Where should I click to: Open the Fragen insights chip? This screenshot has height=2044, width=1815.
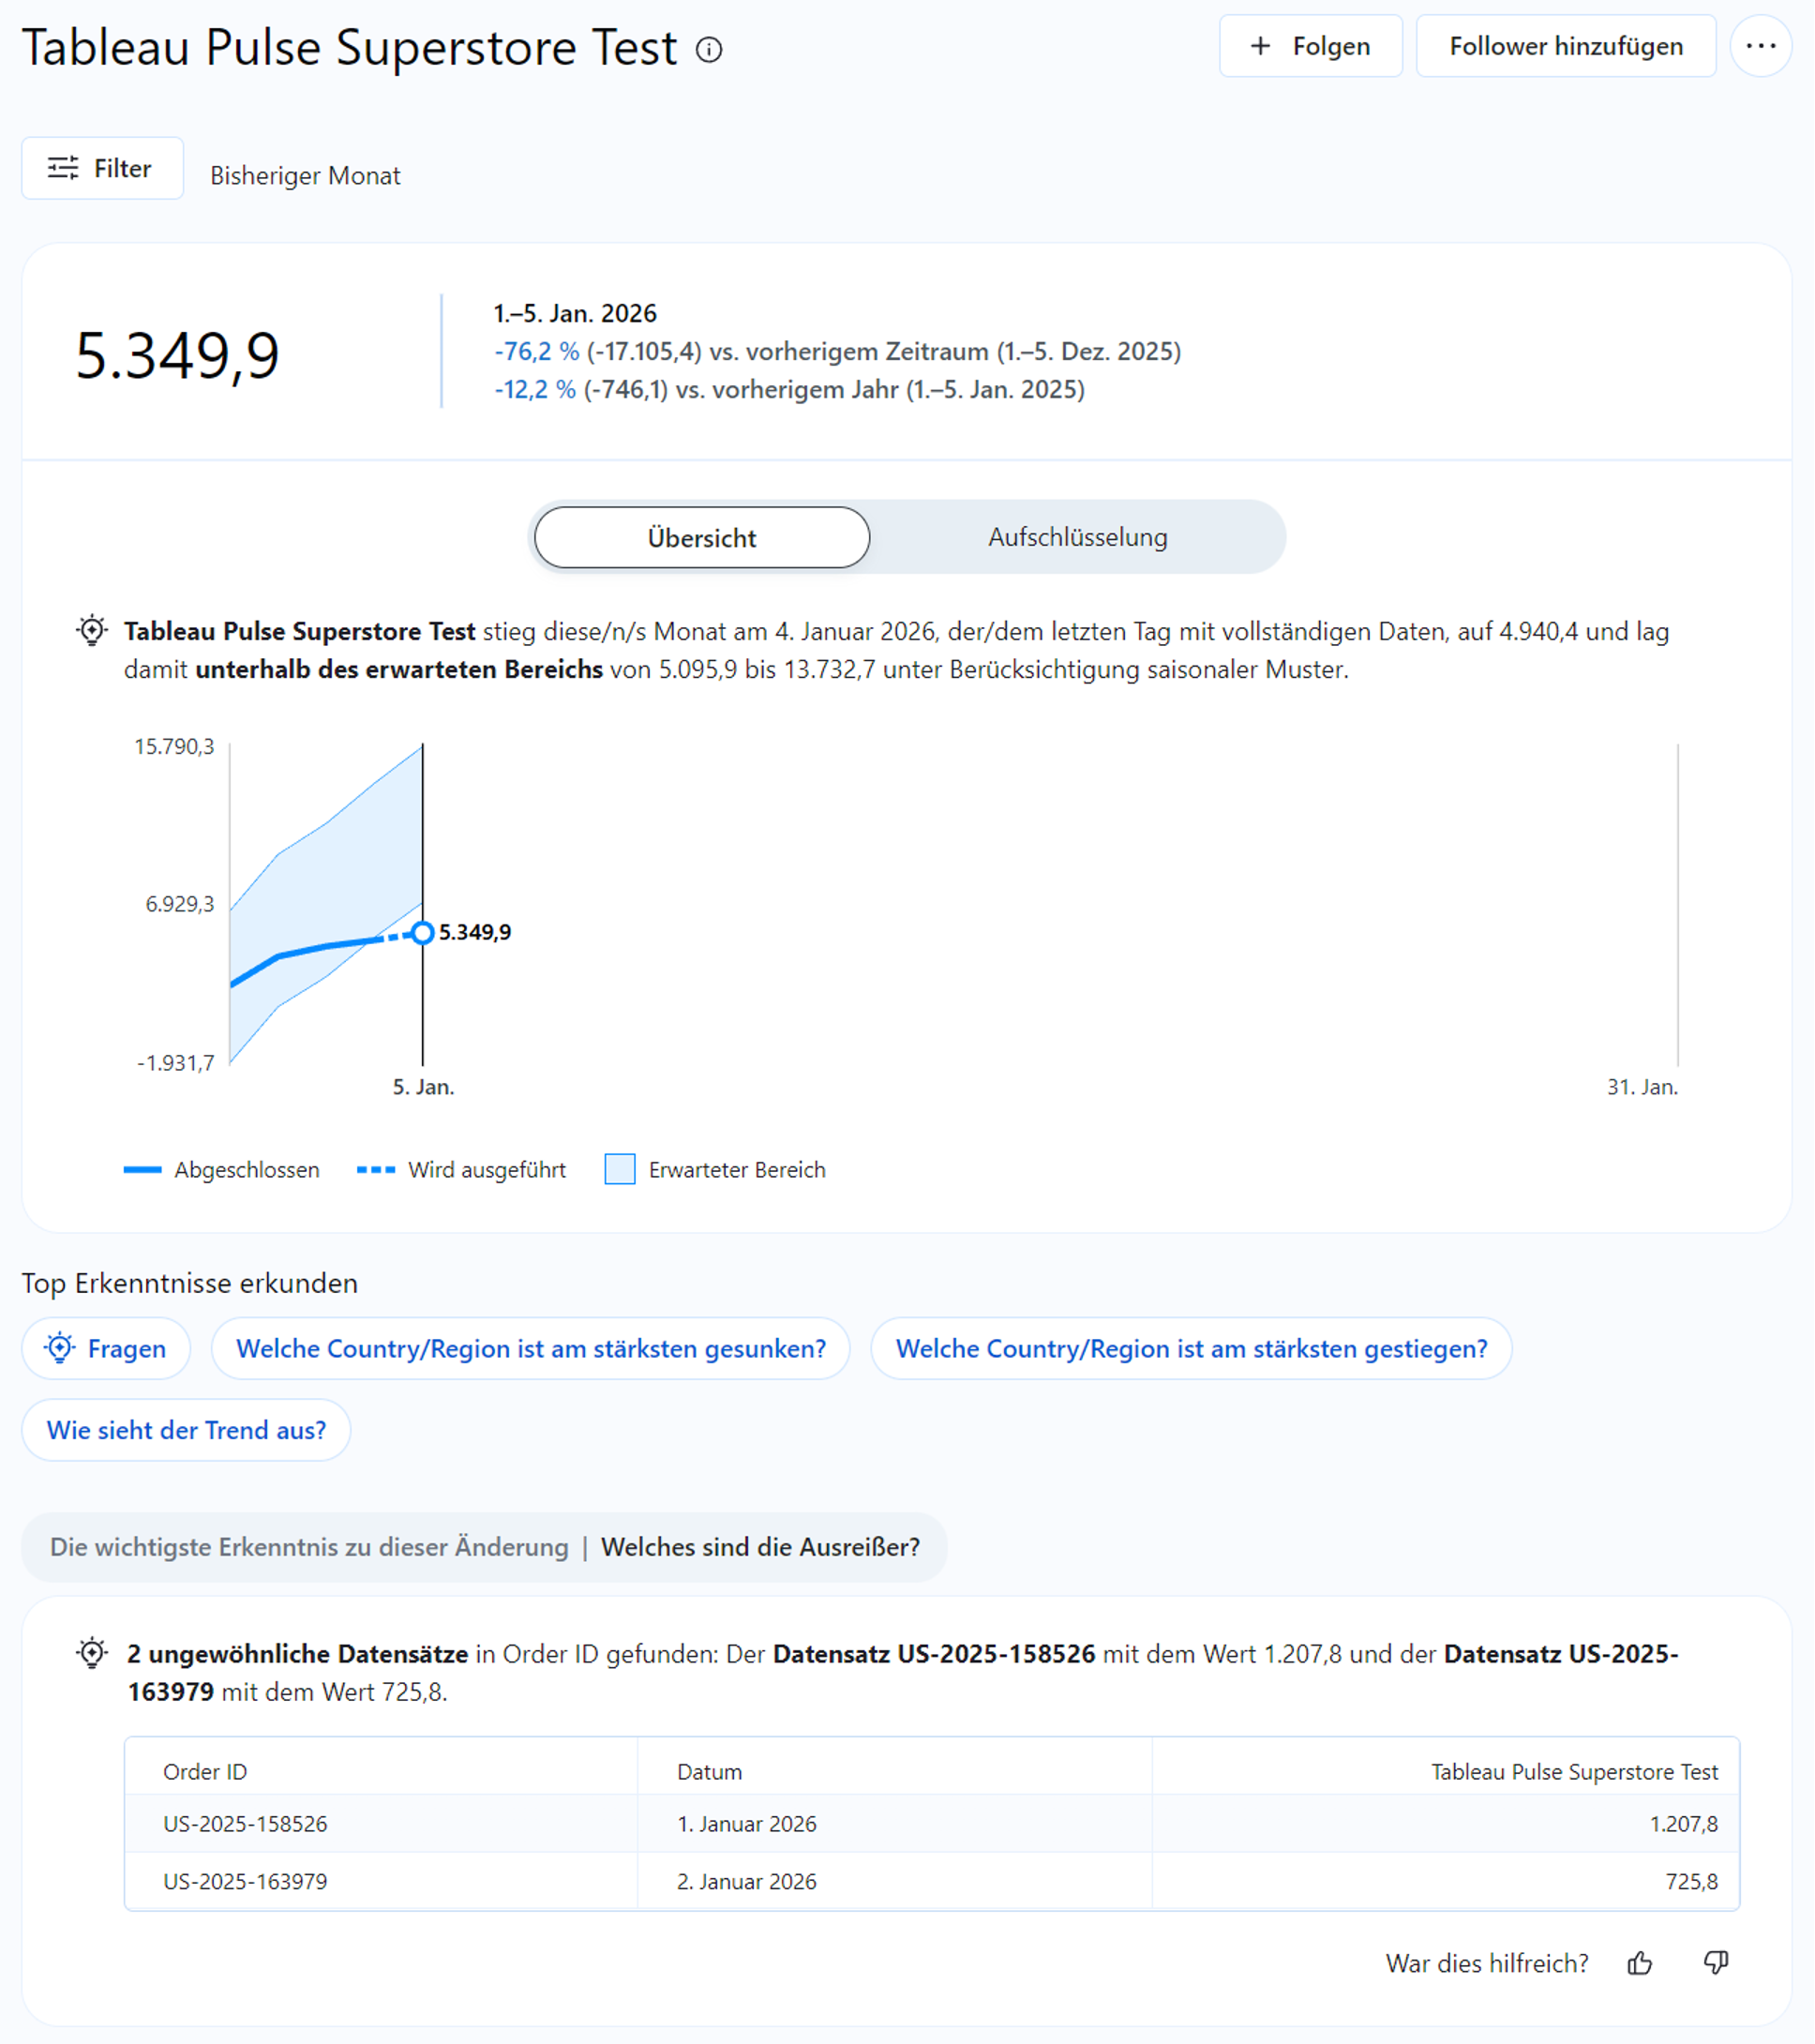pyautogui.click(x=106, y=1348)
